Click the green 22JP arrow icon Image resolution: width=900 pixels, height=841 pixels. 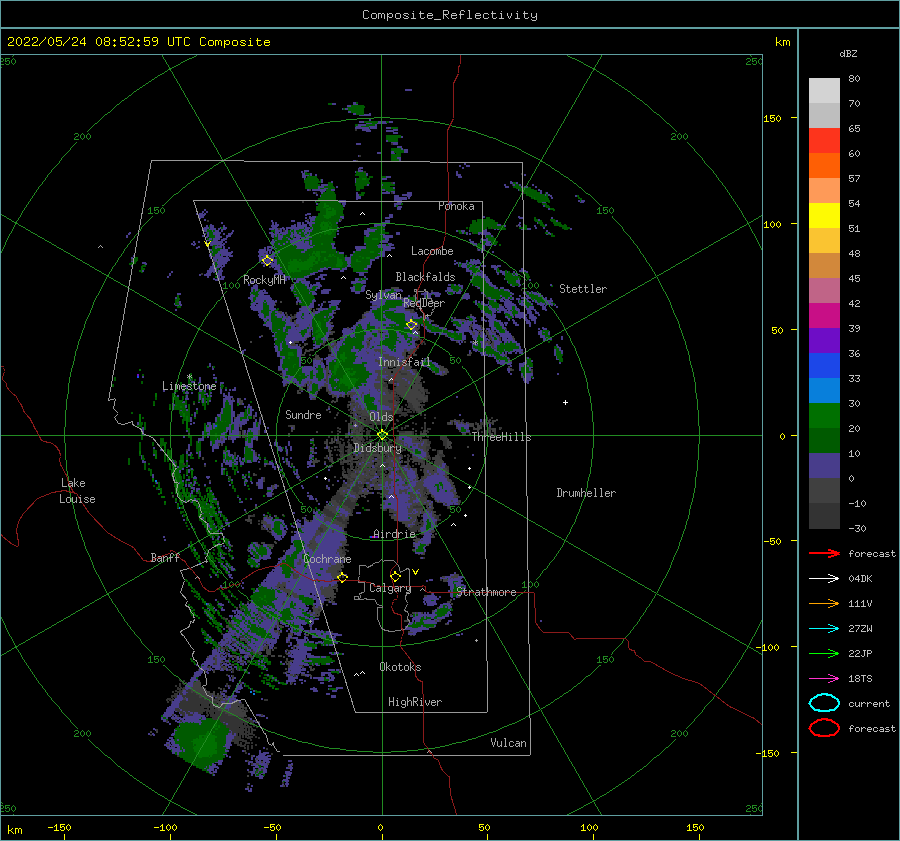(x=824, y=653)
